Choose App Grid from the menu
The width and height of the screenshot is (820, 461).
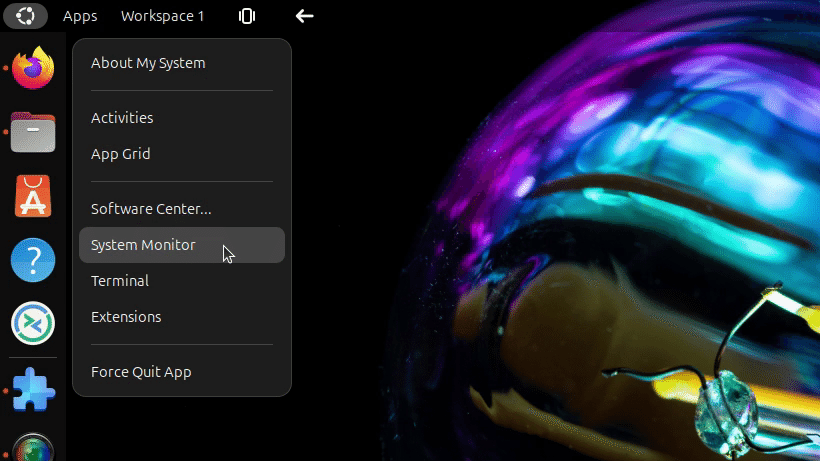click(182, 154)
